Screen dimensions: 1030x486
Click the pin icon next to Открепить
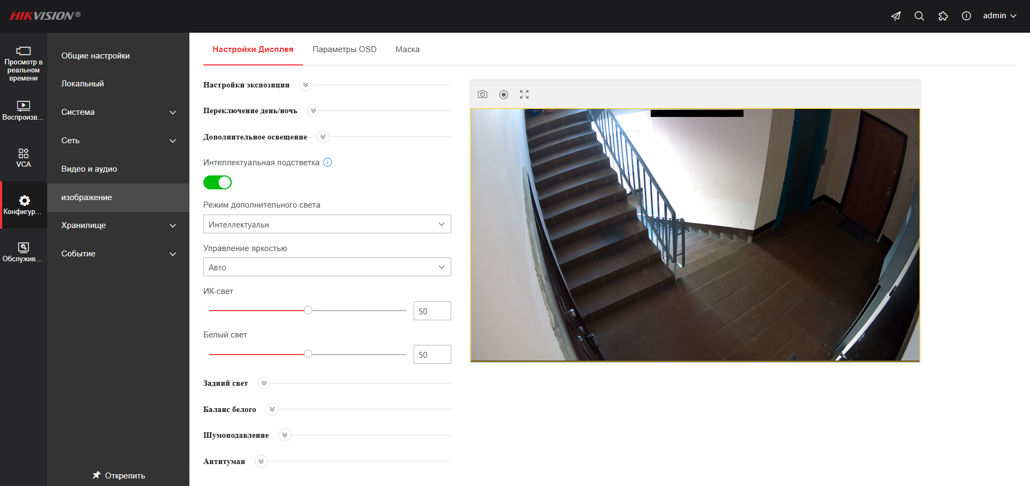(96, 475)
